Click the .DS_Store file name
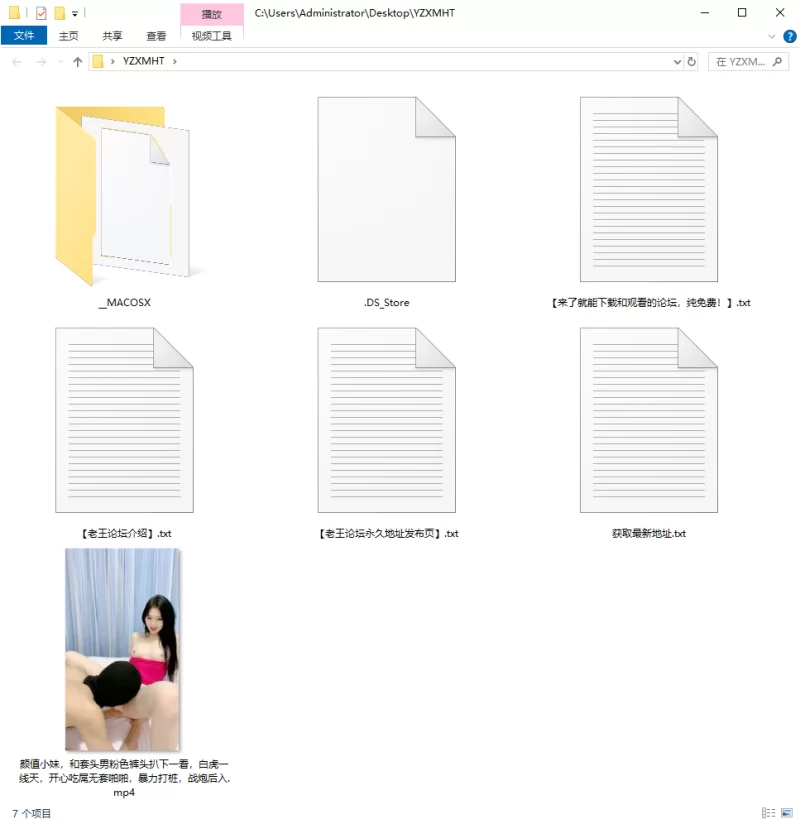This screenshot has width=800, height=824. click(x=386, y=303)
